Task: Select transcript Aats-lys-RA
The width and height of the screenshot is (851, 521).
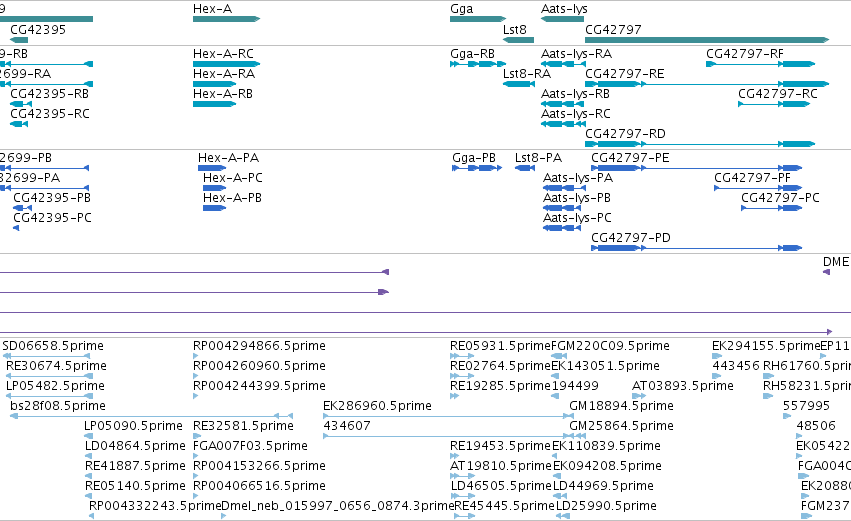Action: click(x=563, y=64)
